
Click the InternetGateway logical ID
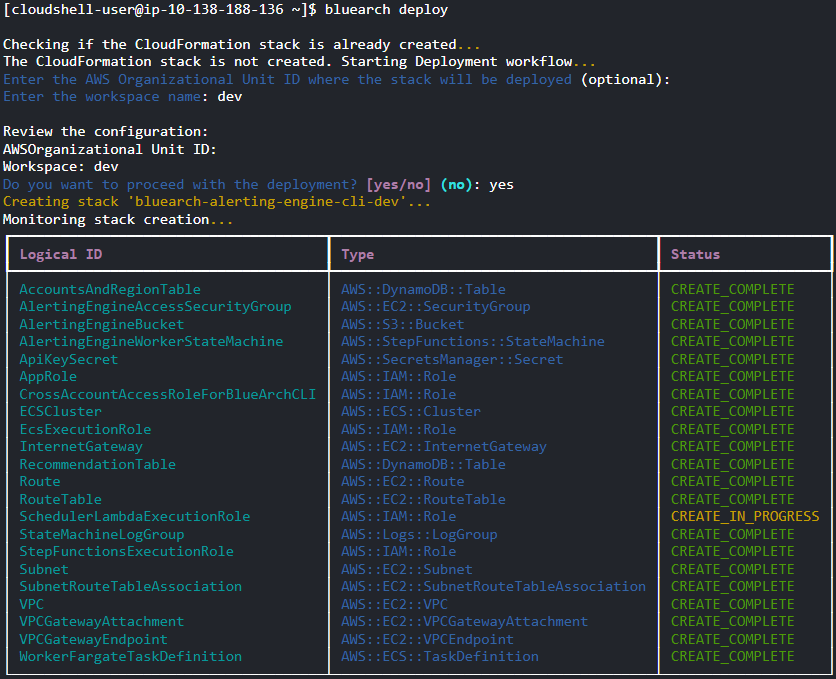[80, 446]
